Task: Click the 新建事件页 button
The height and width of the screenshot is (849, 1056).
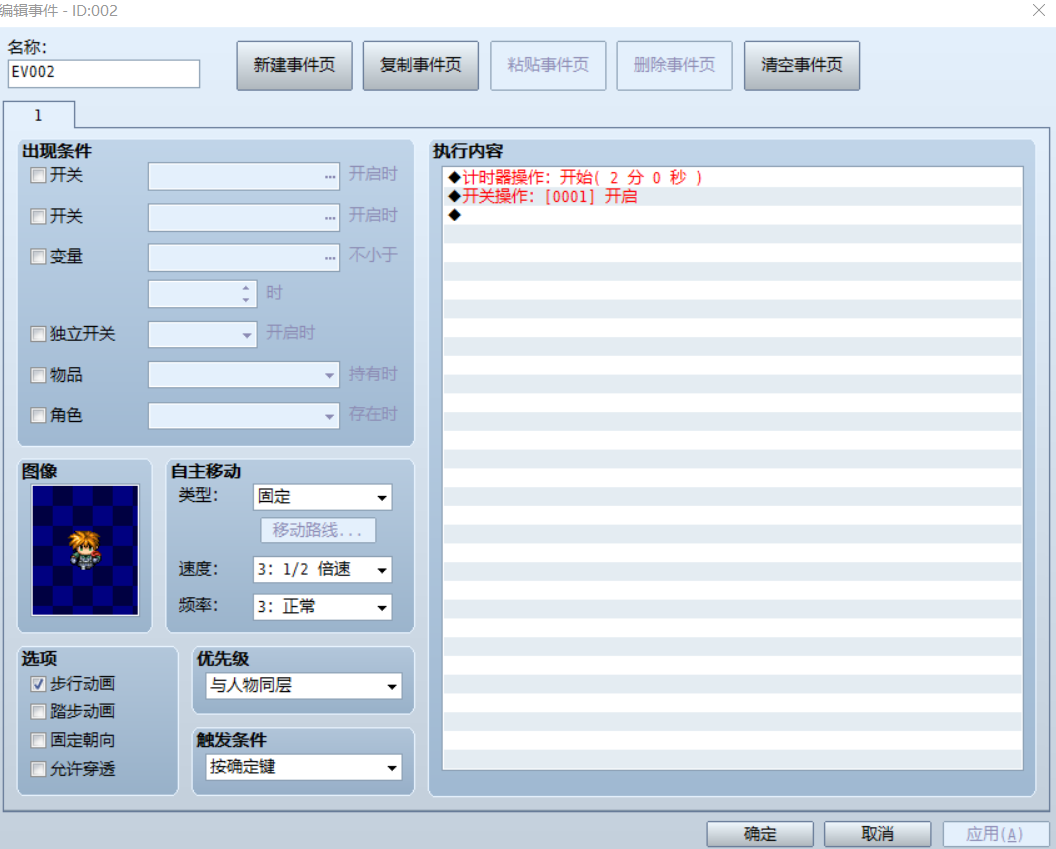Action: tap(294, 65)
